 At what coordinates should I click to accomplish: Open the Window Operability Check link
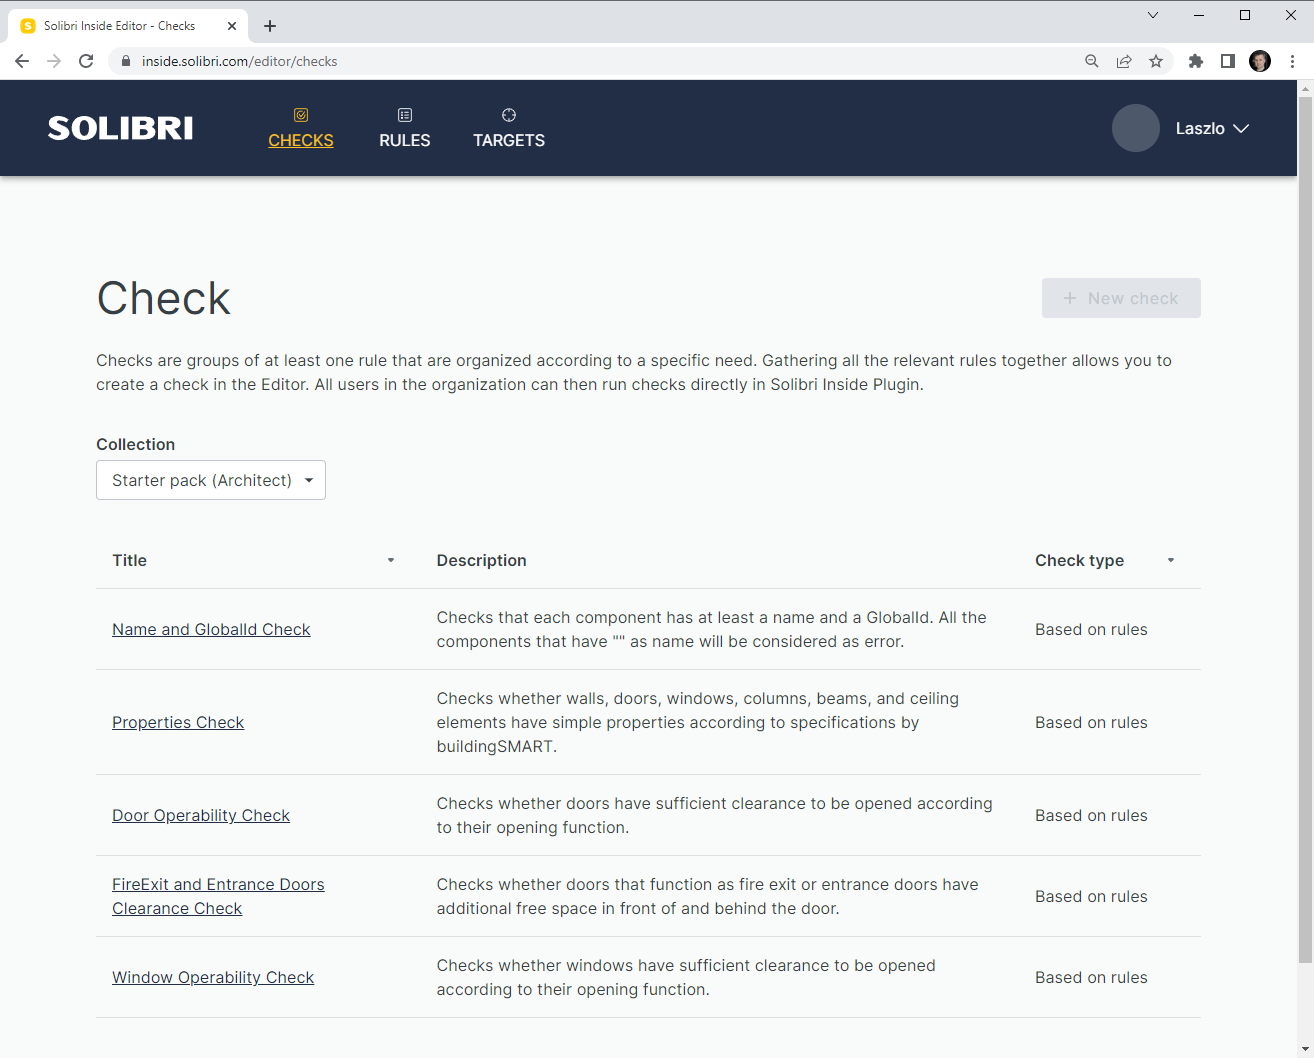(213, 977)
